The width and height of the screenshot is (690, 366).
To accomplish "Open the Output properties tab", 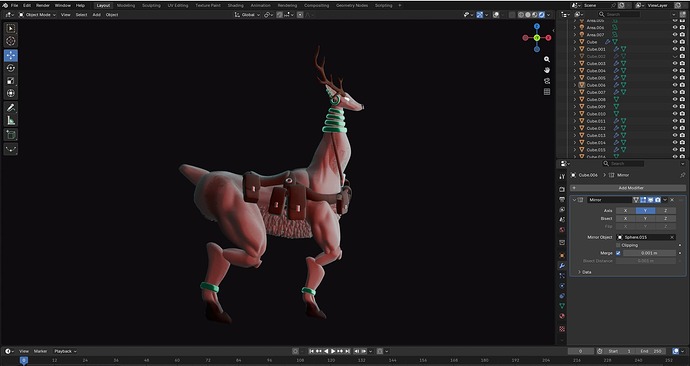I will pos(562,199).
